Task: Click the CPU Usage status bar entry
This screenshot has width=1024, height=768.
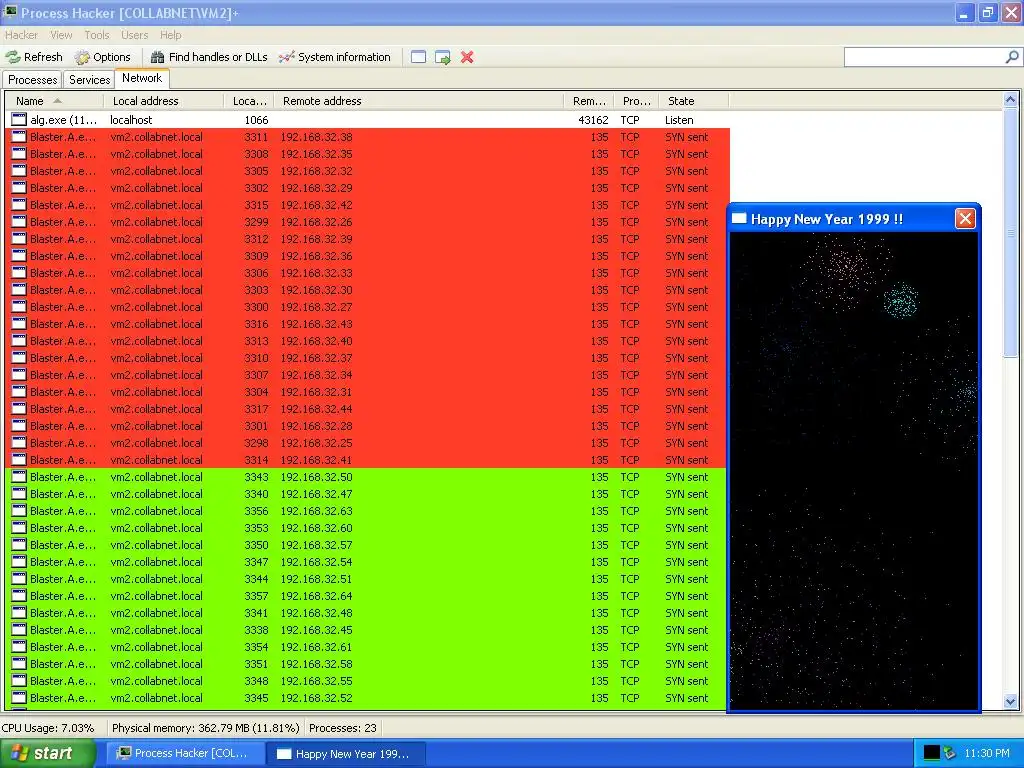Action: [x=48, y=728]
